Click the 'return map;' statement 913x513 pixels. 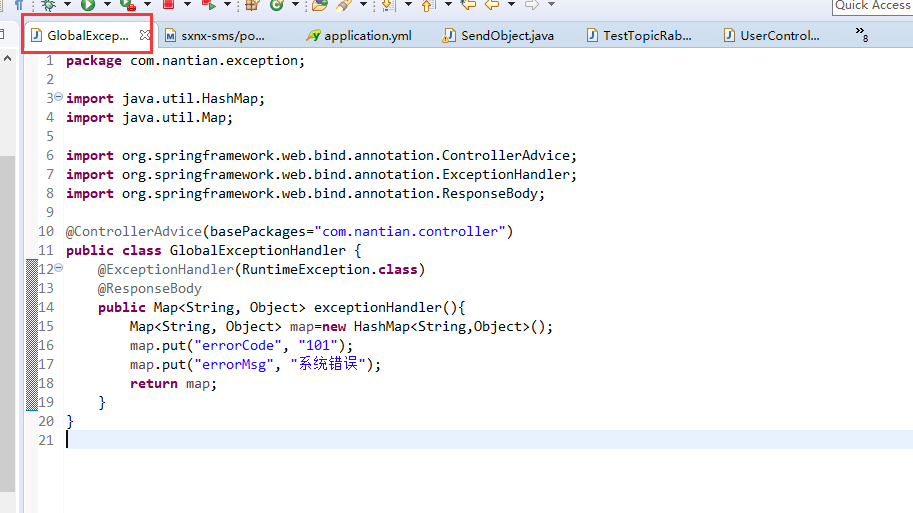tap(173, 384)
